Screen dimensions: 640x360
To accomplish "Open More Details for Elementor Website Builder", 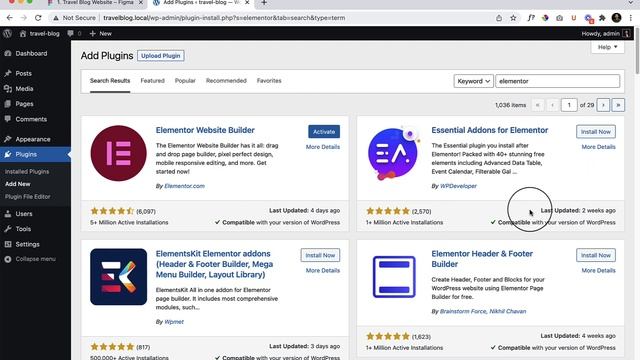I will point(322,147).
